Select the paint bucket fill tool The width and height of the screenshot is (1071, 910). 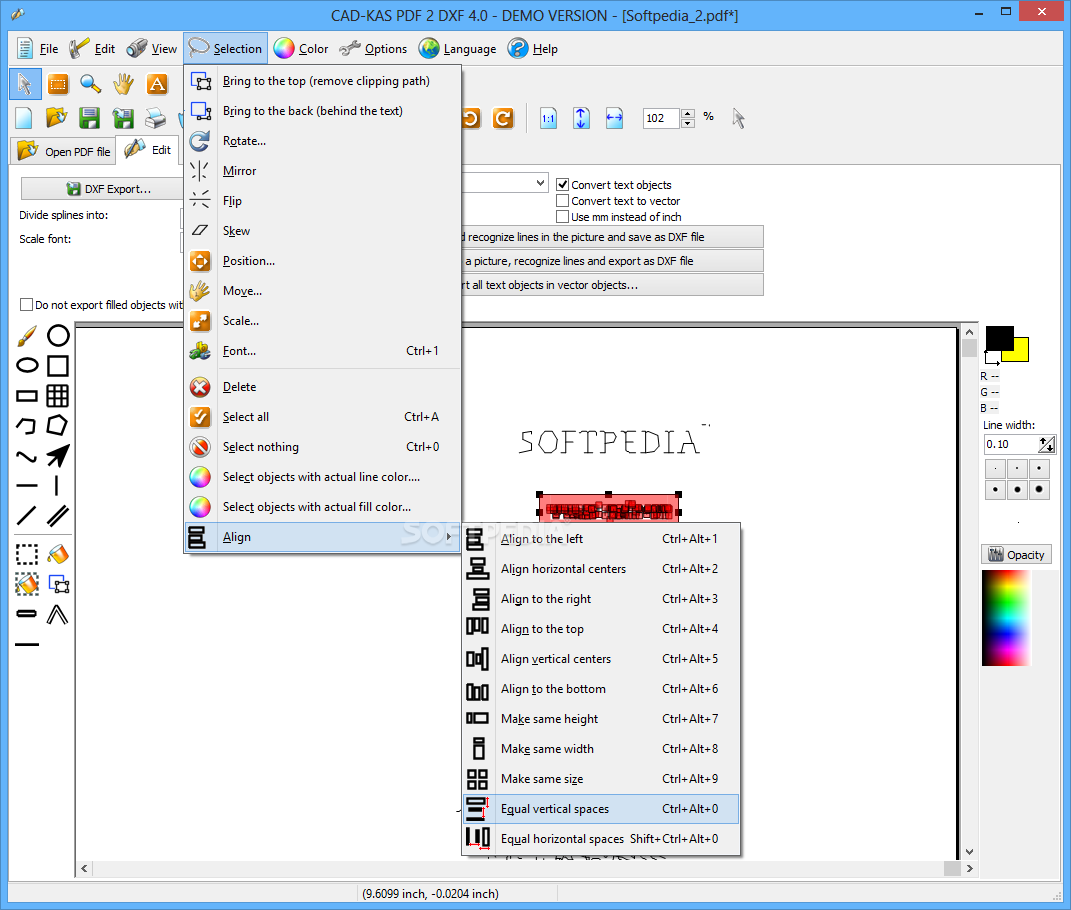[x=58, y=554]
